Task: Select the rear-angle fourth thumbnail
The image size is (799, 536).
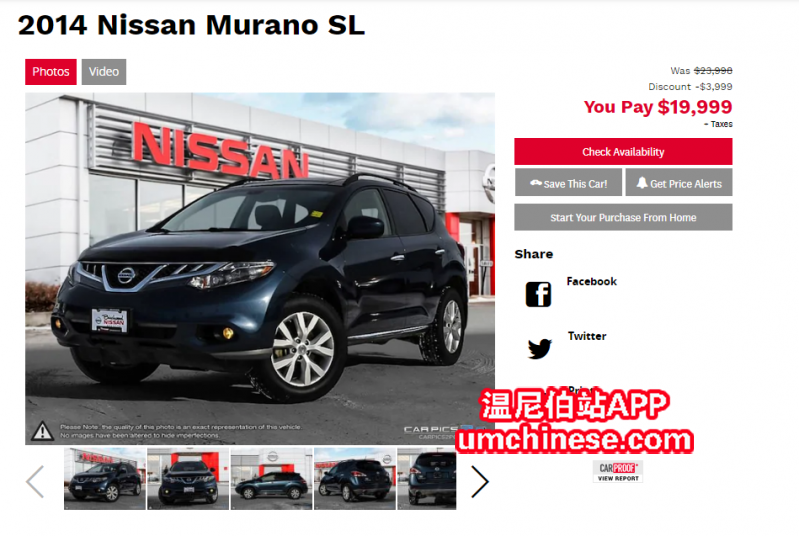Action: point(355,479)
